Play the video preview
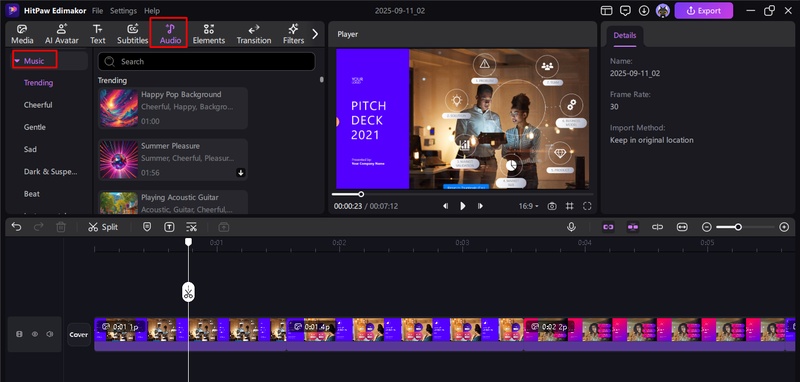 [463, 206]
